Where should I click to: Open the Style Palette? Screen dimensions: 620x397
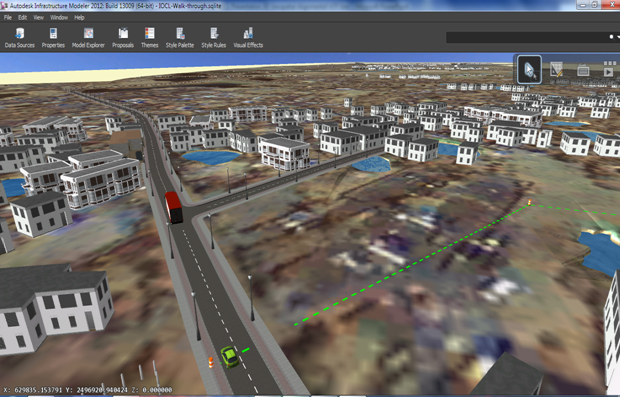click(180, 38)
